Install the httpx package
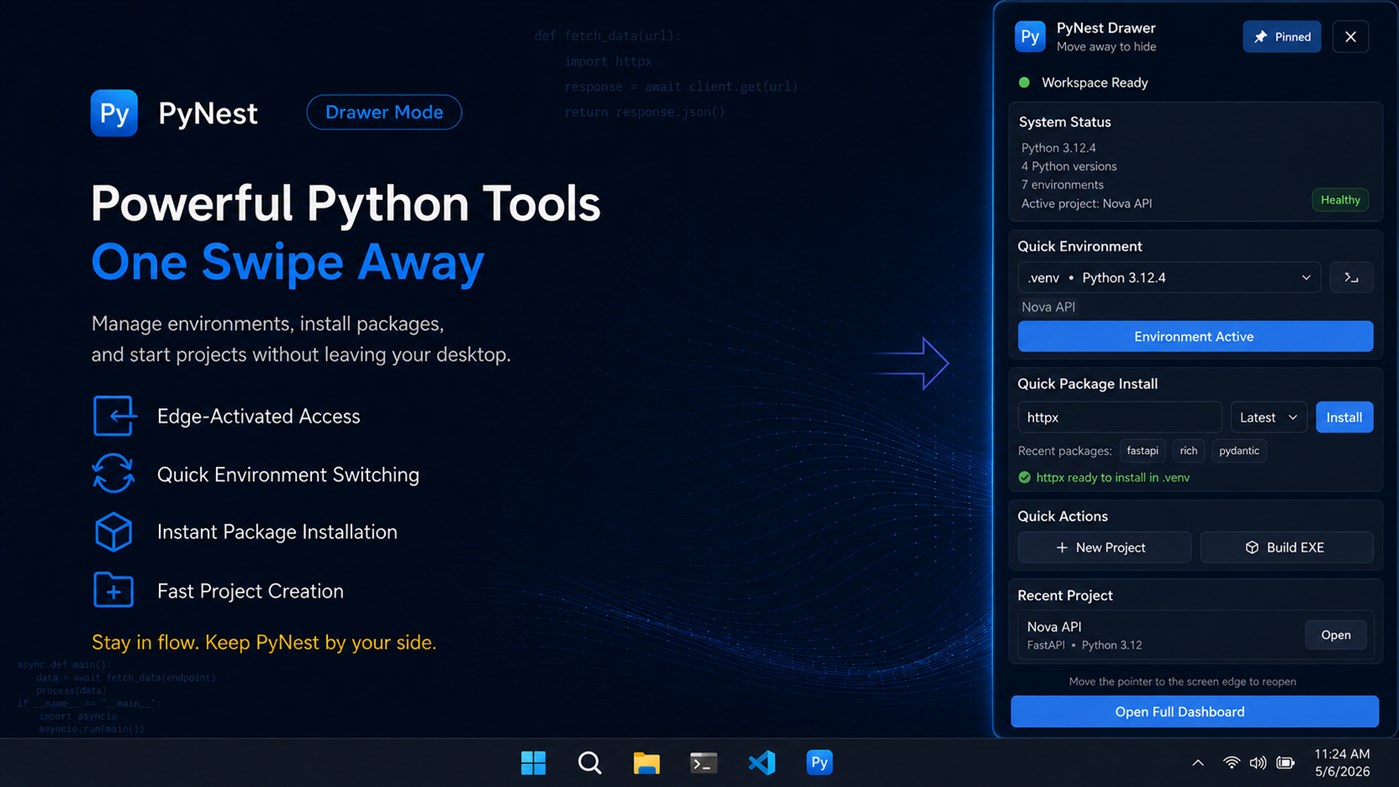The width and height of the screenshot is (1399, 787). click(1344, 417)
